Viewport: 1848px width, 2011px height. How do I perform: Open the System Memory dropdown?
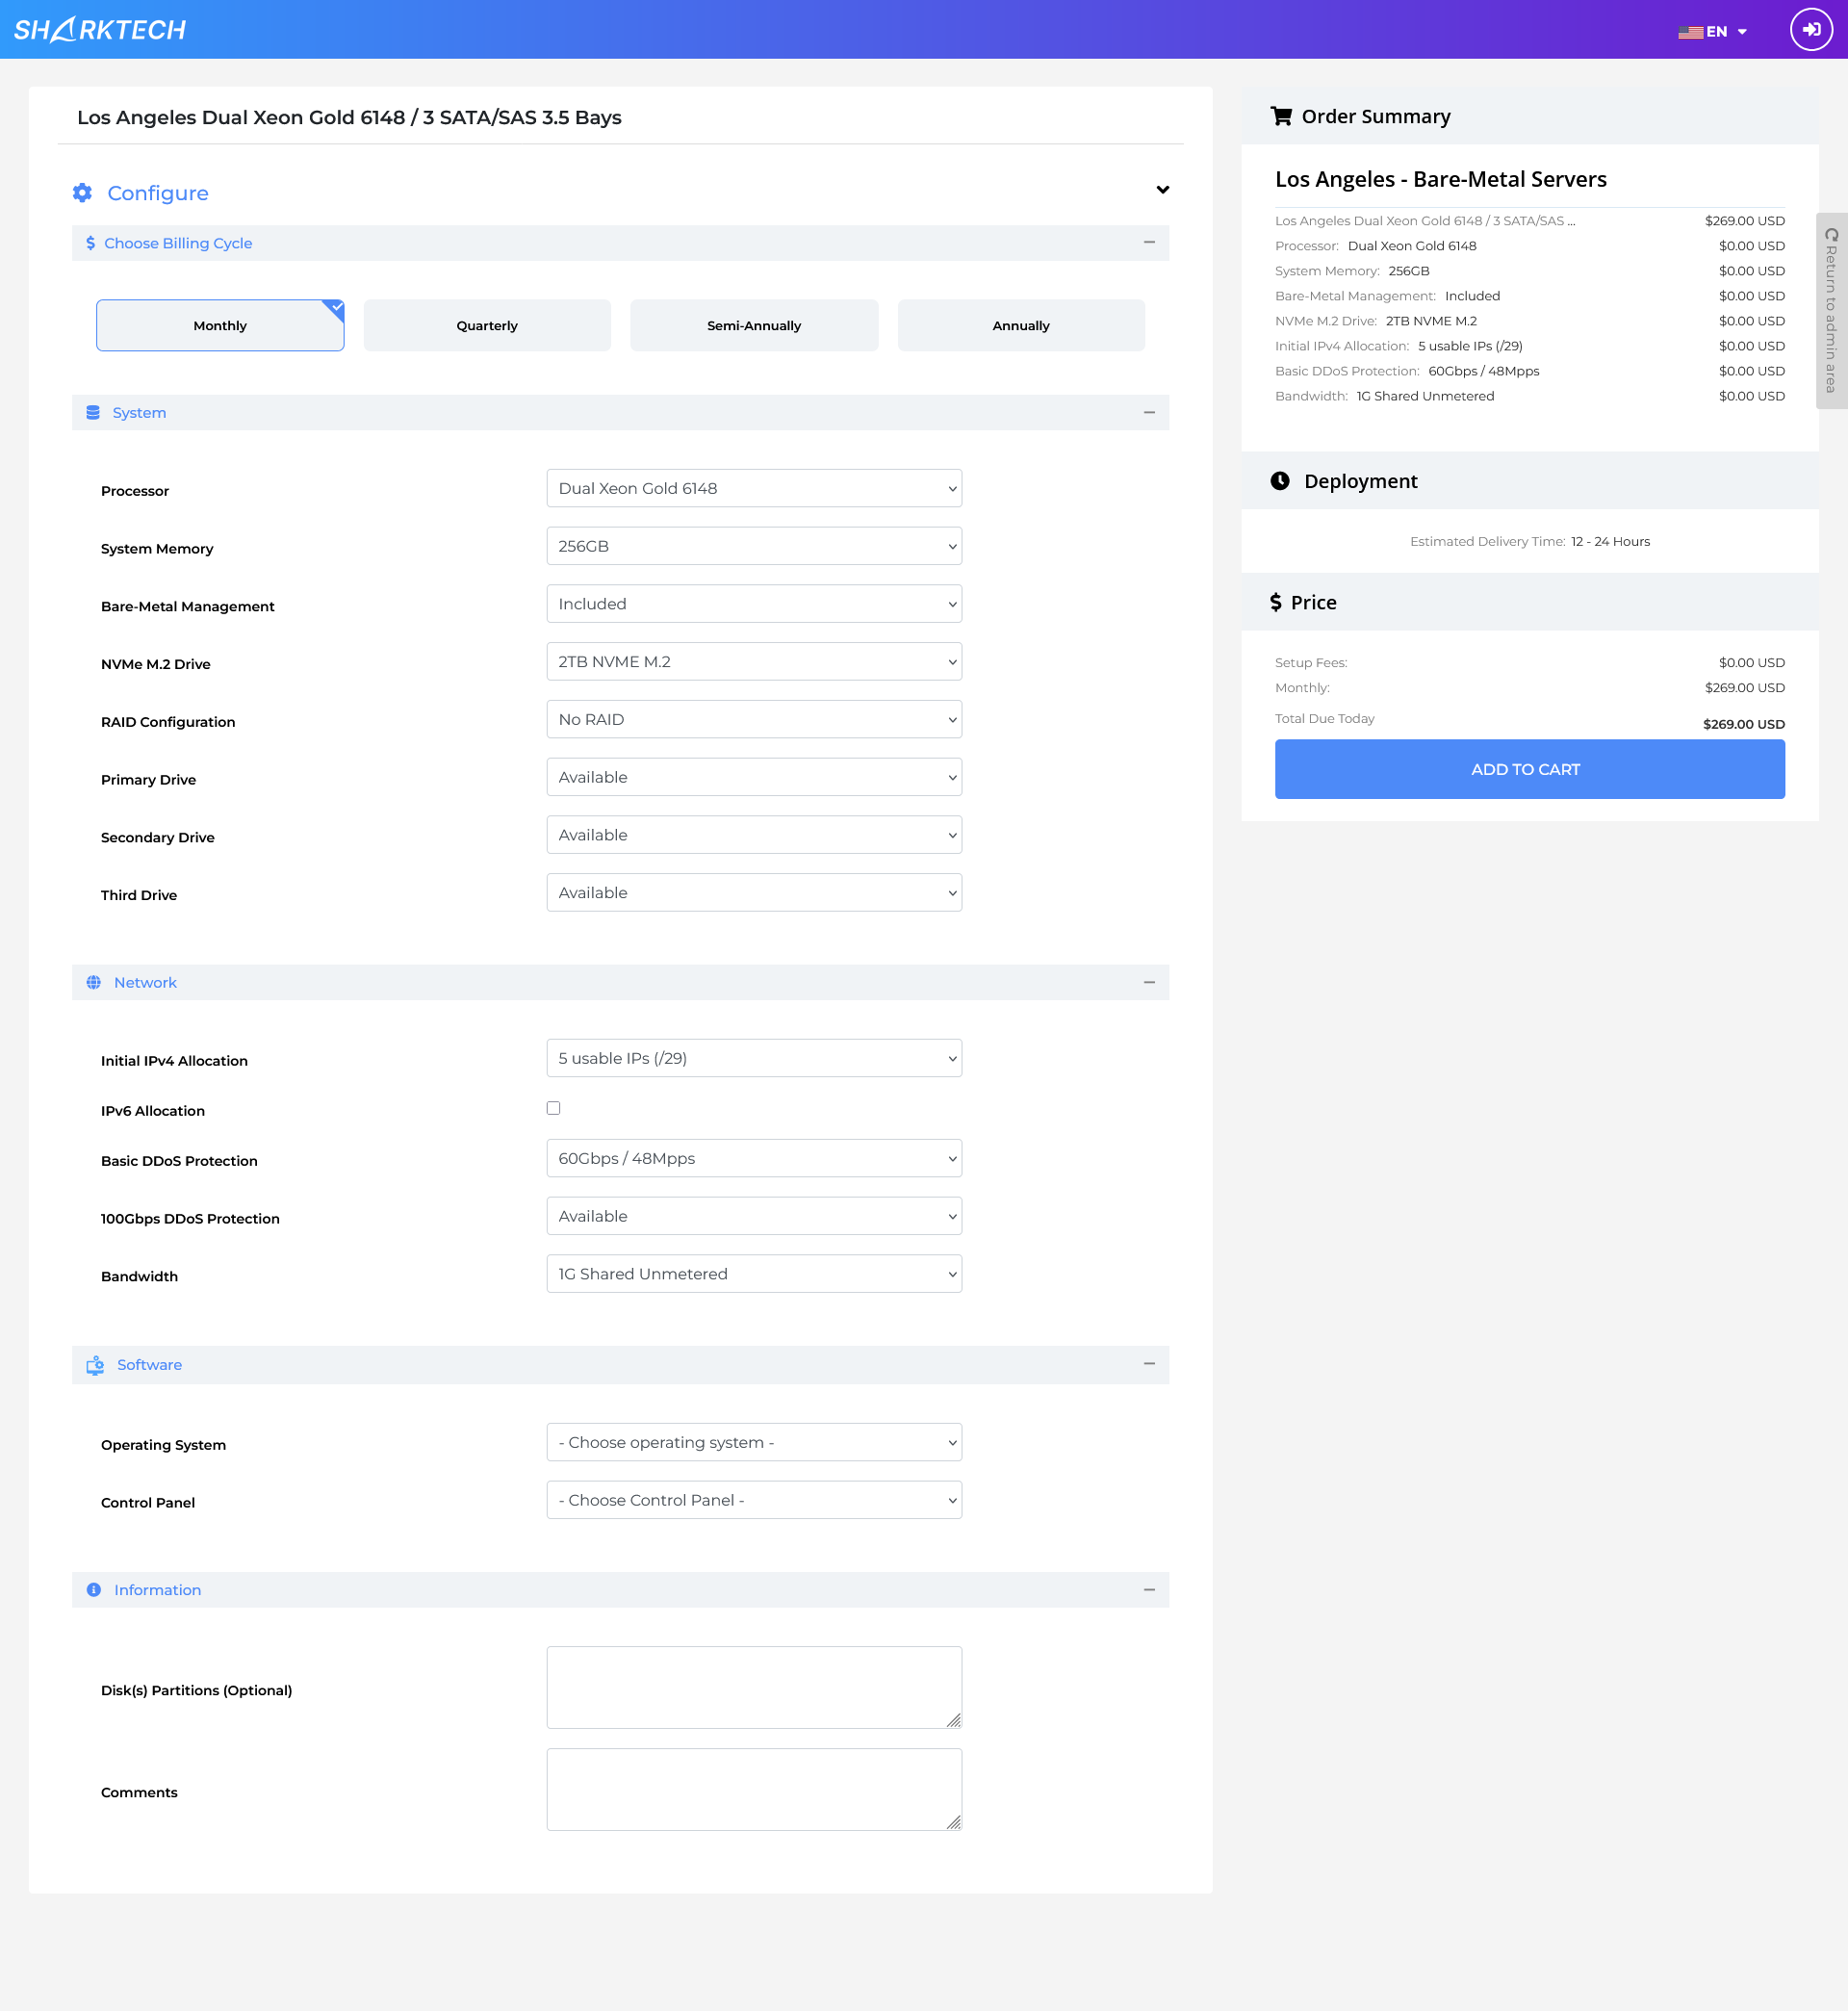pyautogui.click(x=754, y=546)
